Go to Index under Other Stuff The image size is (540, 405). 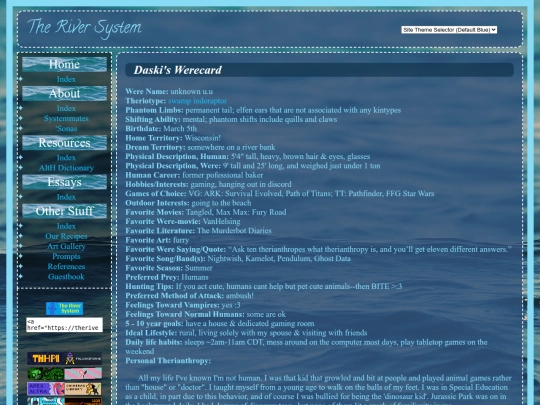coord(66,226)
